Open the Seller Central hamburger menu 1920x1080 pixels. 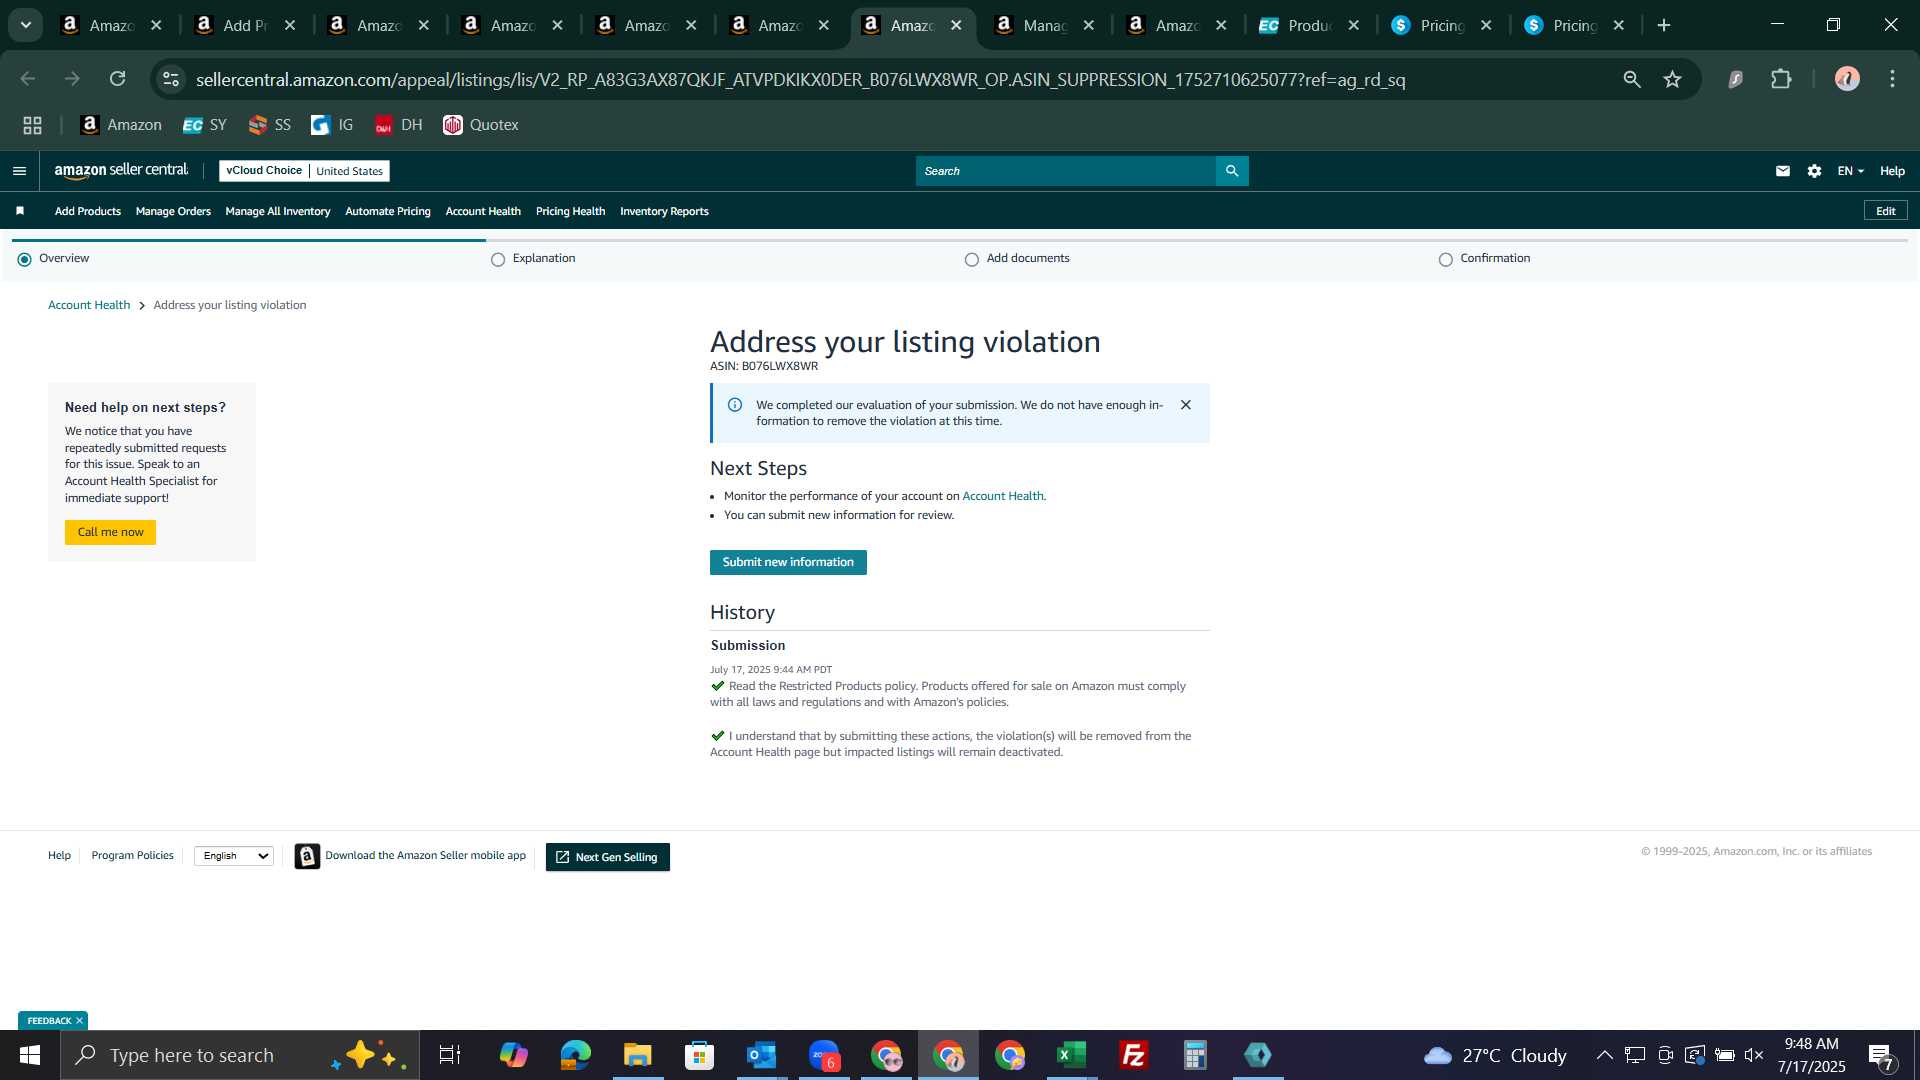tap(19, 171)
